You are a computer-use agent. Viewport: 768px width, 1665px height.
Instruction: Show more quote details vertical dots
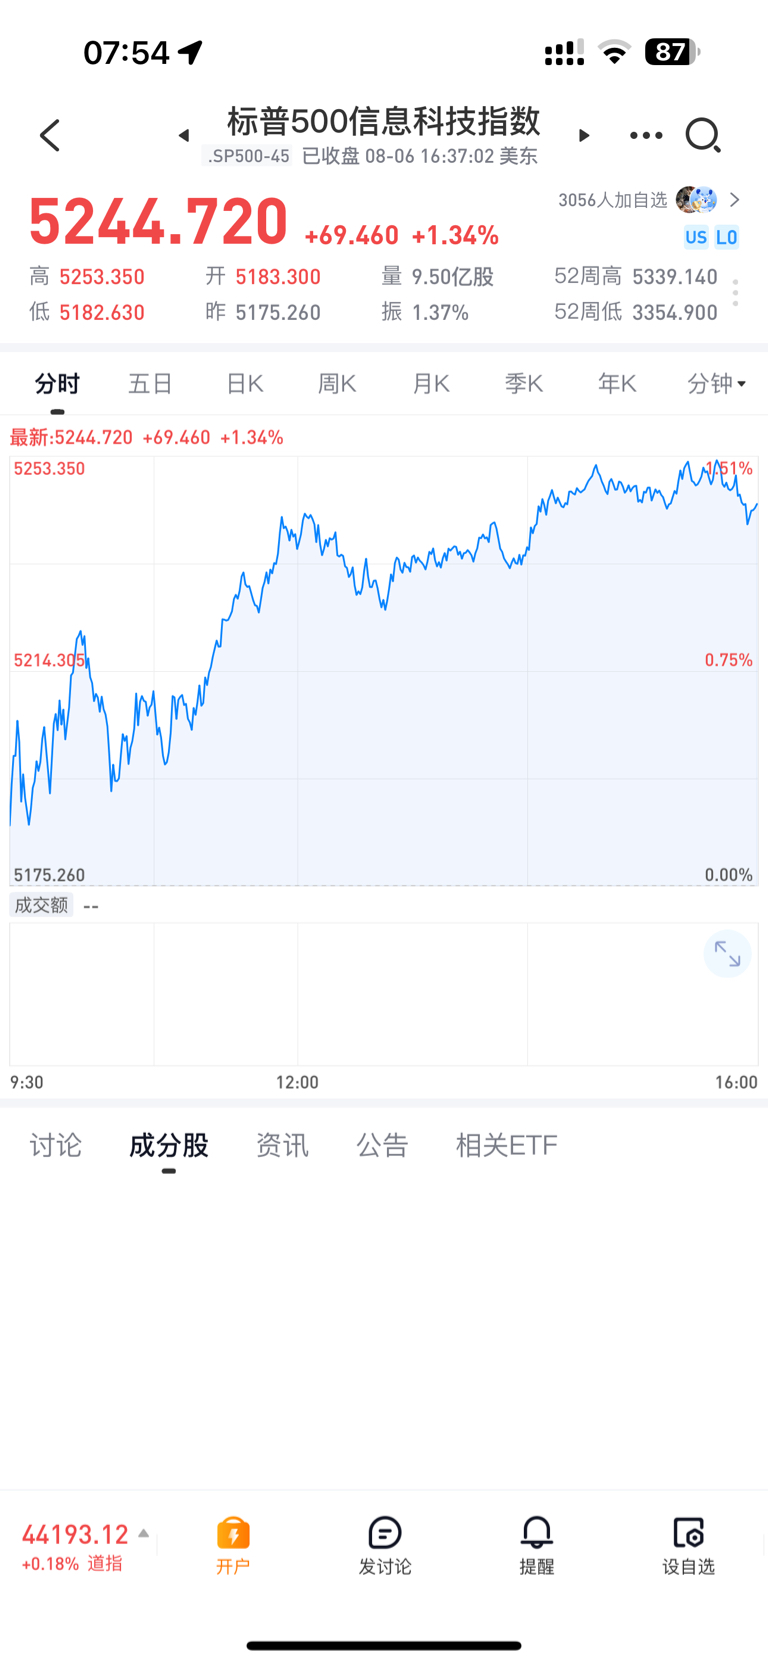tap(736, 293)
